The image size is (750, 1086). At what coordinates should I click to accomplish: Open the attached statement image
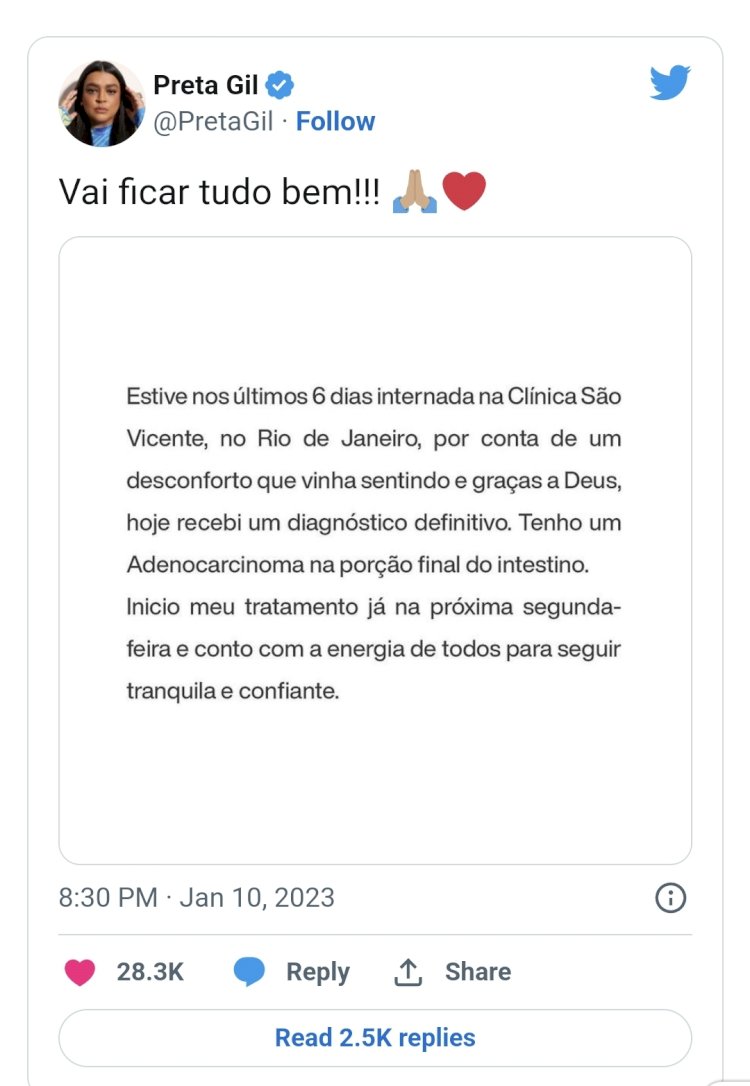(375, 551)
